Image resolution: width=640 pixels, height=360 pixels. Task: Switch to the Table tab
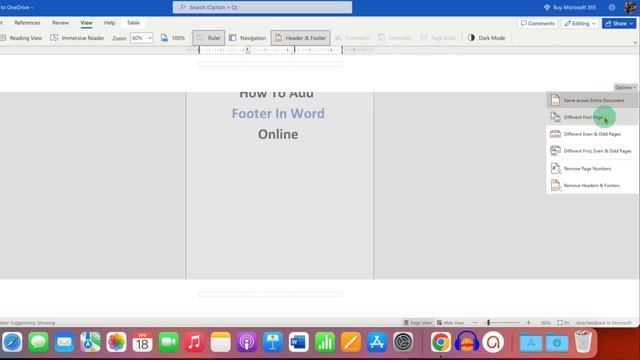pyautogui.click(x=133, y=23)
